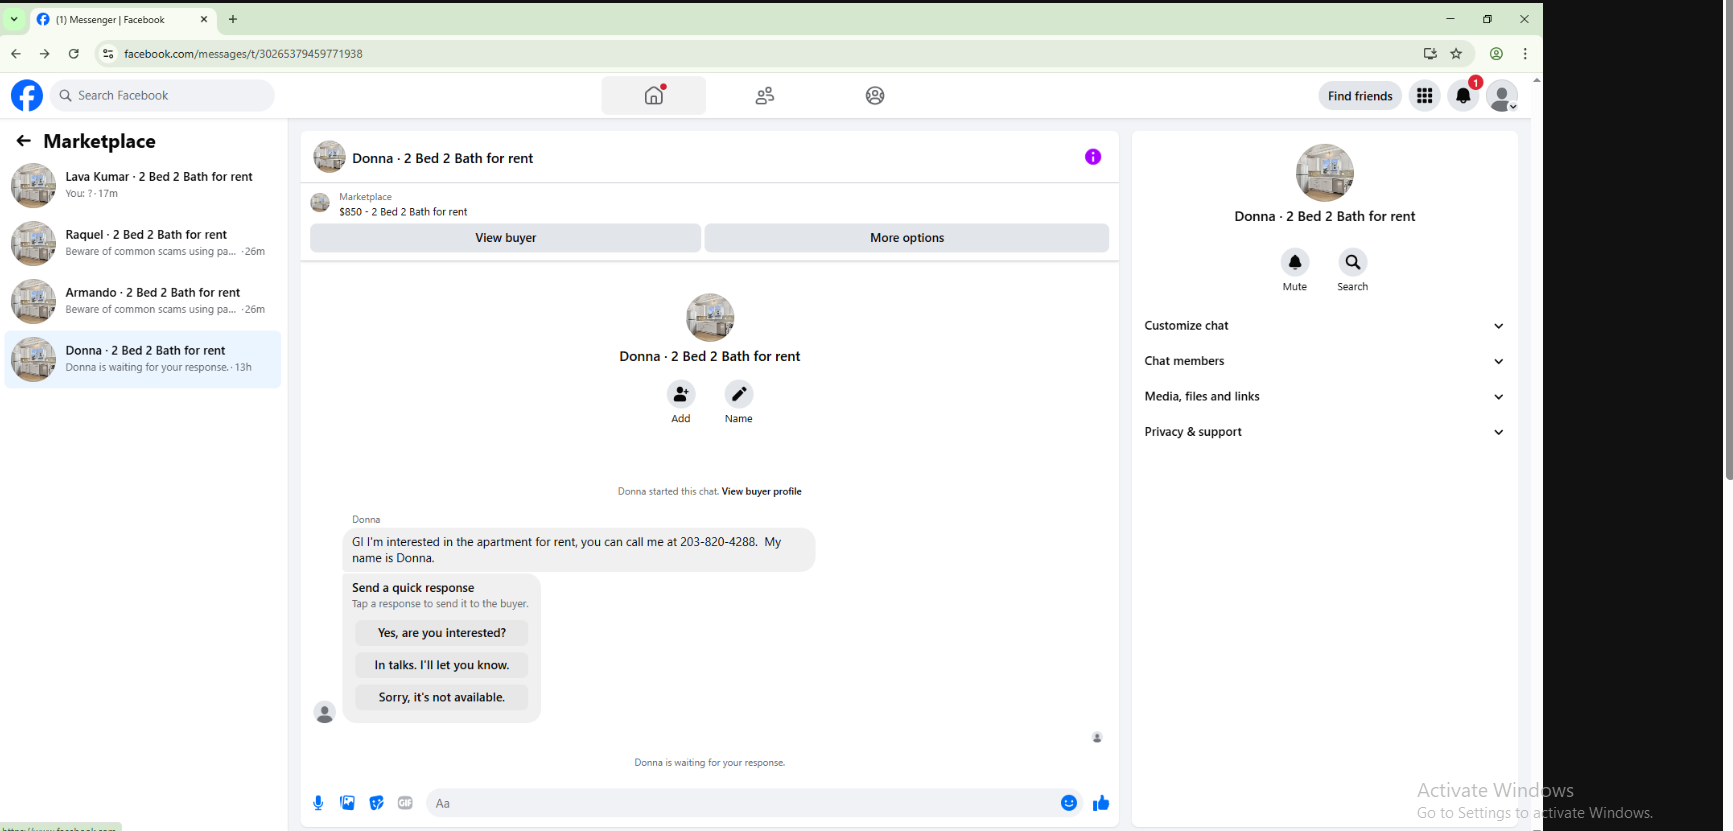
Task: Click the address bar URL
Action: (244, 54)
